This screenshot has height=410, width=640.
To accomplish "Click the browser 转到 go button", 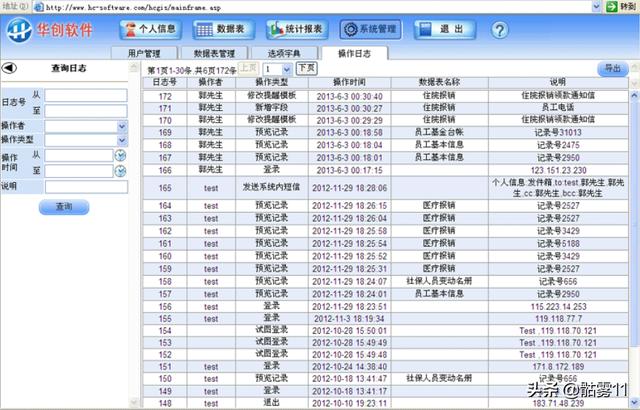I will click(x=622, y=7).
